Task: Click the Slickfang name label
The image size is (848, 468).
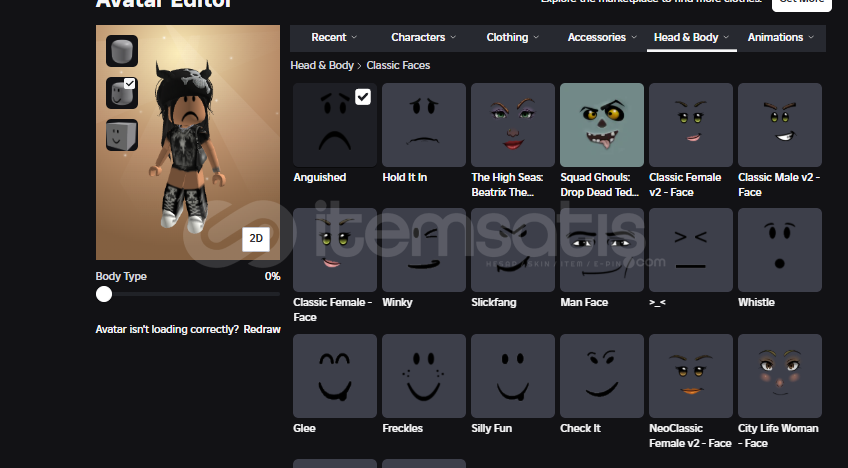Action: coord(493,302)
